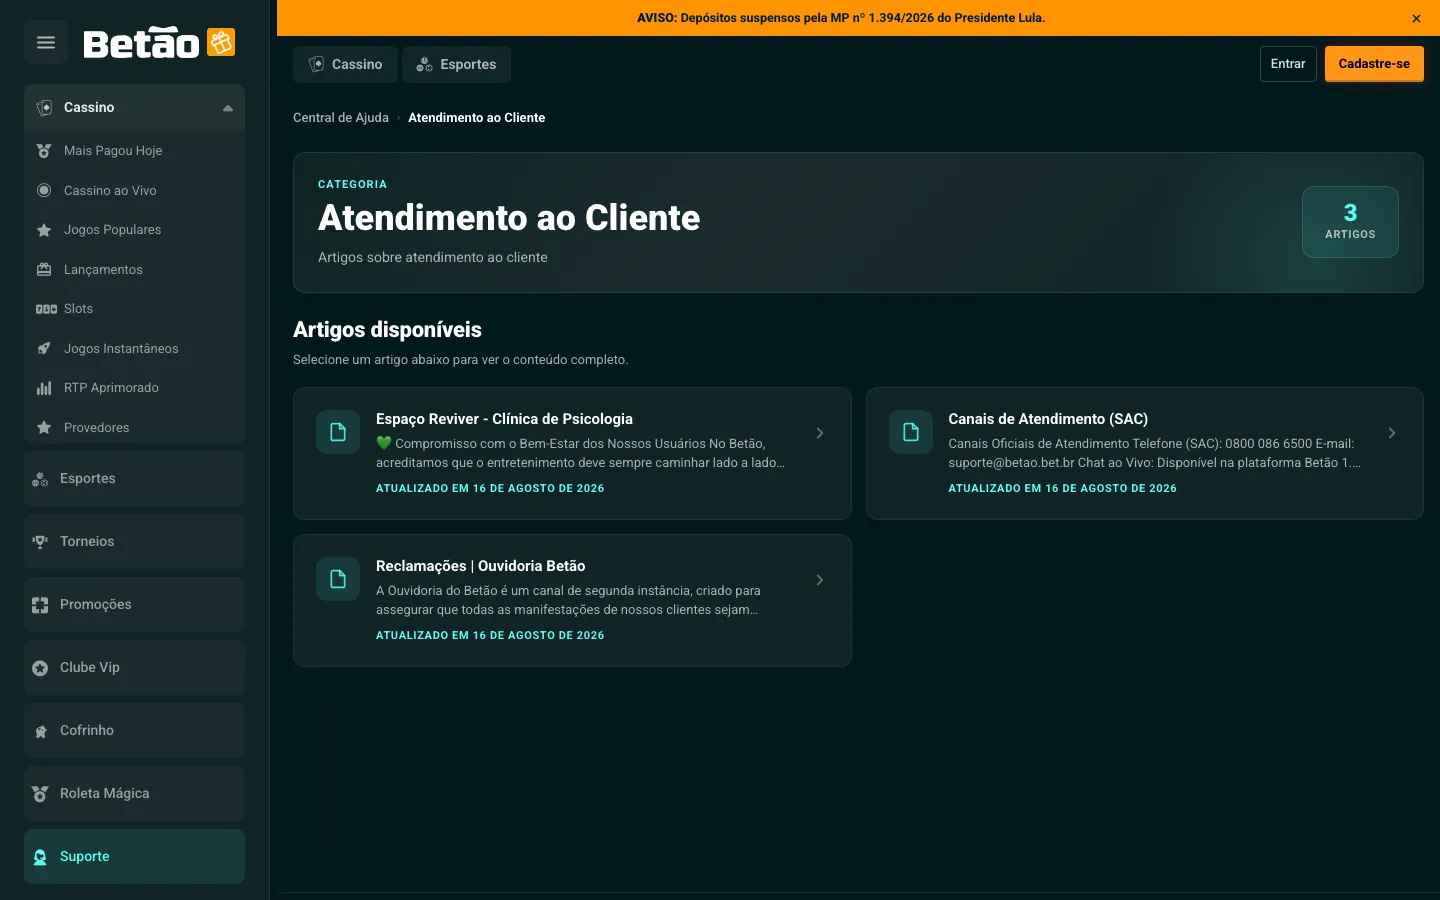
Task: Click the star icon beside Provedores
Action: [44, 427]
